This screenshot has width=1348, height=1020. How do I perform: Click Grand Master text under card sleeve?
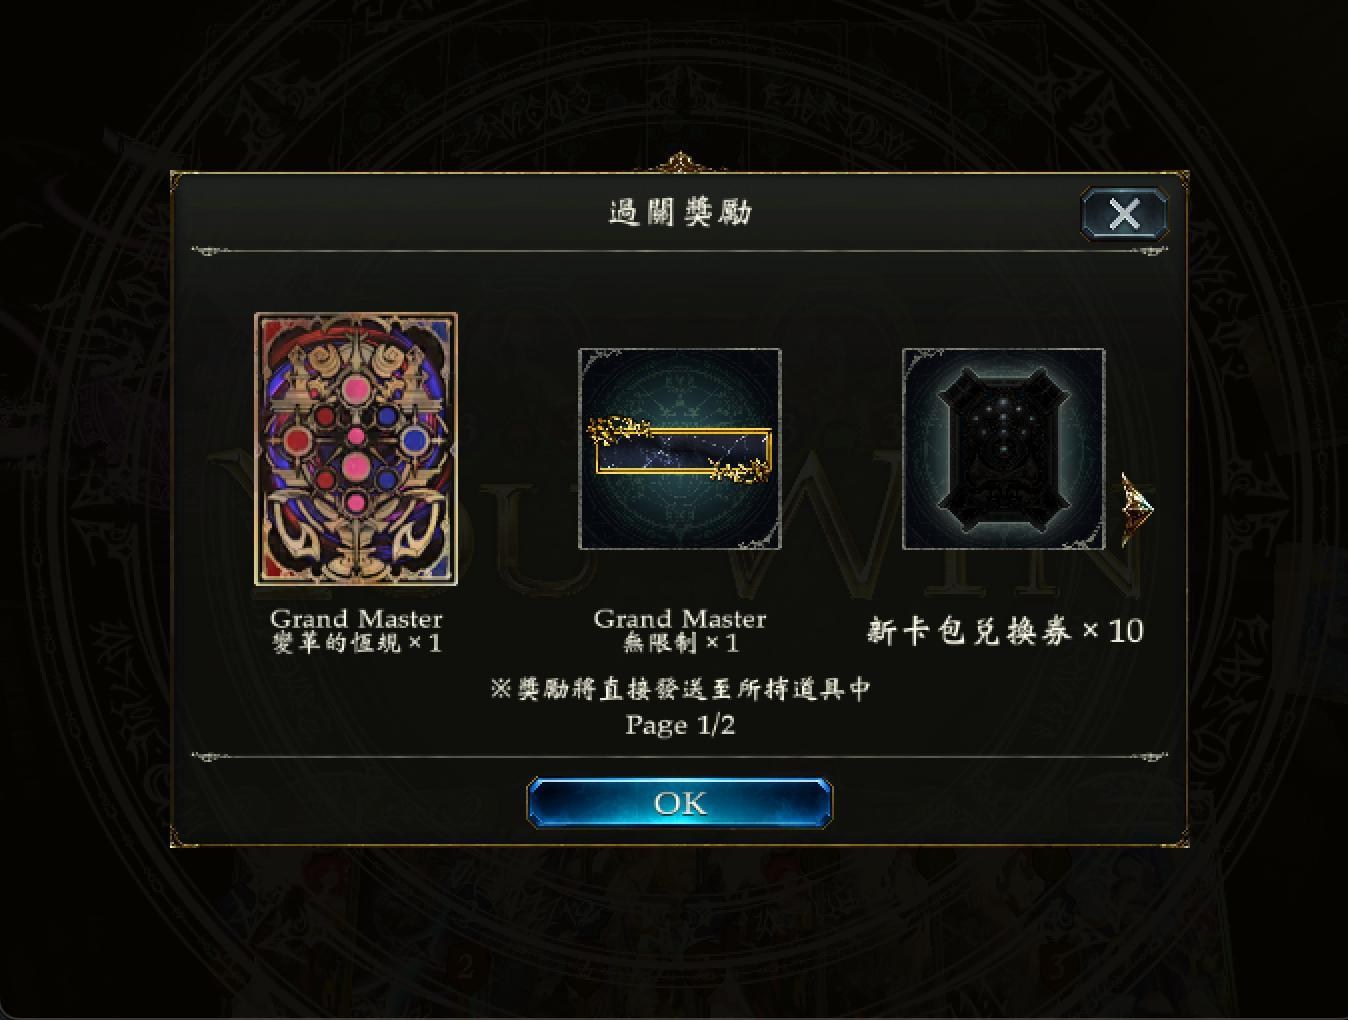coord(356,619)
